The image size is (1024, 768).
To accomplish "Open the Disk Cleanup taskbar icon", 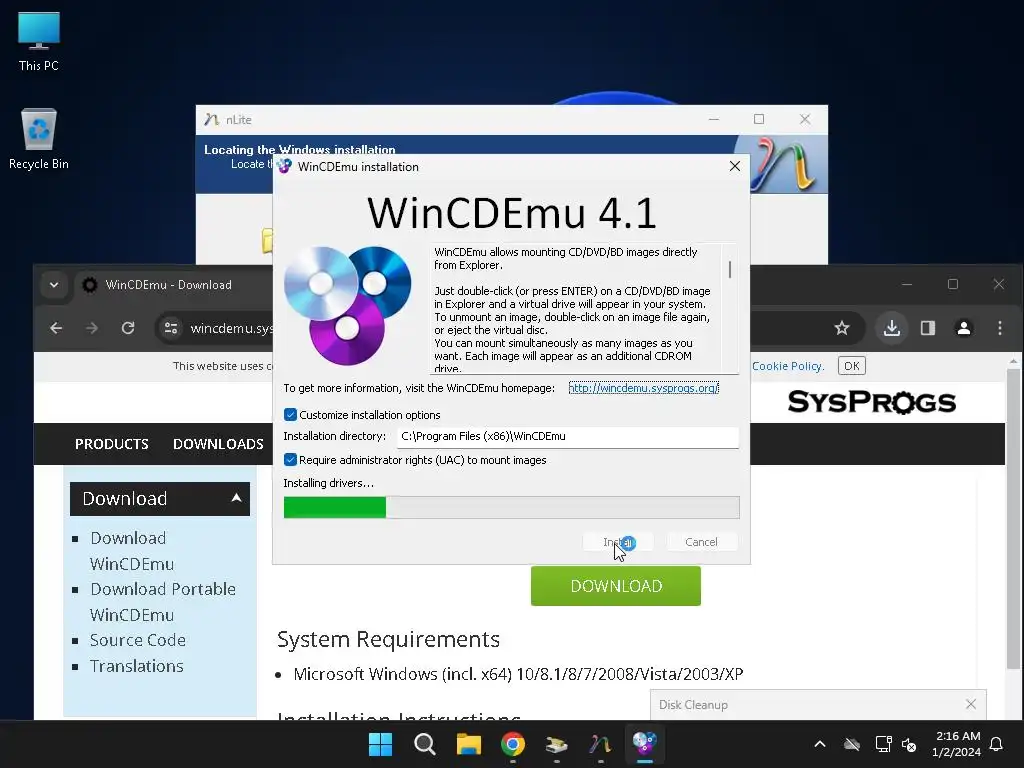I will pos(556,744).
